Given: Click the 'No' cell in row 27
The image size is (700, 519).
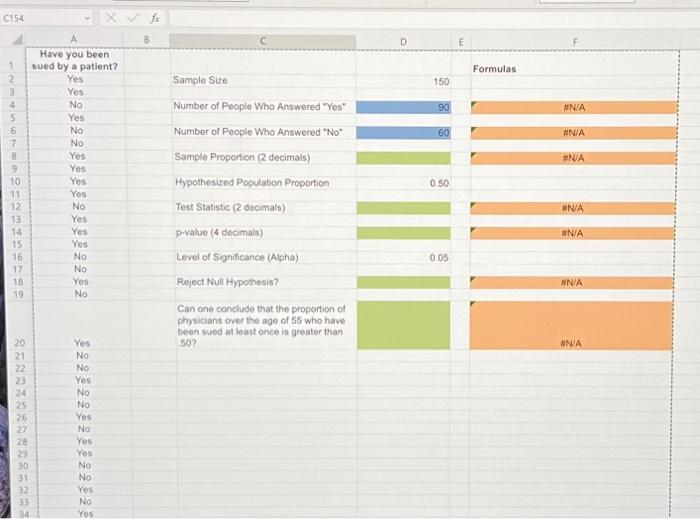Looking at the screenshot, I should click(x=83, y=429).
